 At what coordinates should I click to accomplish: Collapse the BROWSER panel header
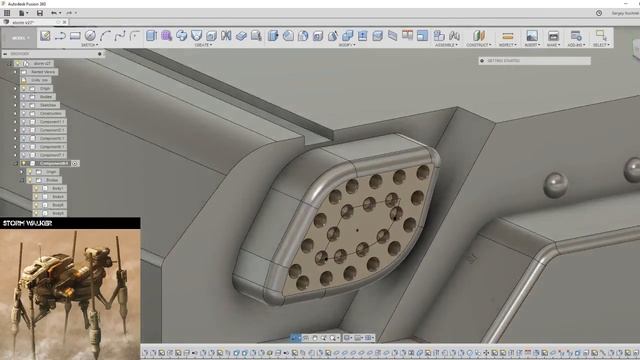pos(5,53)
